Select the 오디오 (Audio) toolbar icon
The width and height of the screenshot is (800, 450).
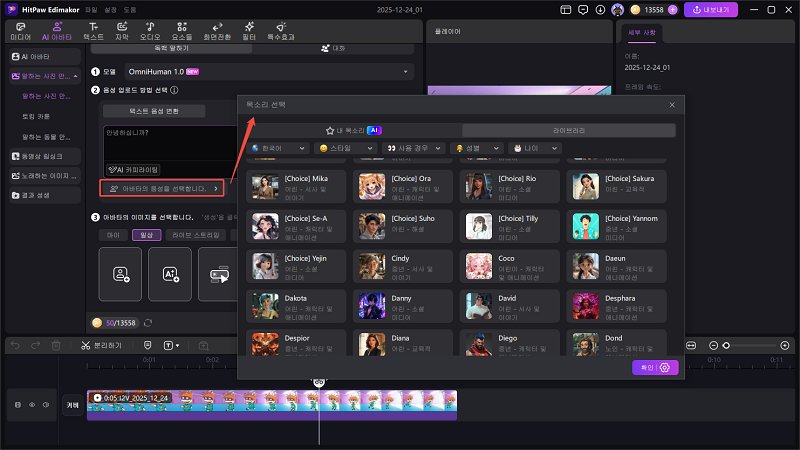(x=149, y=30)
